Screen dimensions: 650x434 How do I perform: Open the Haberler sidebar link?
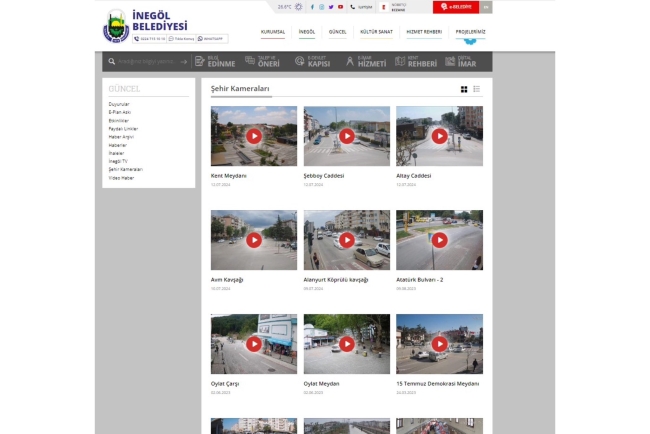click(x=118, y=145)
